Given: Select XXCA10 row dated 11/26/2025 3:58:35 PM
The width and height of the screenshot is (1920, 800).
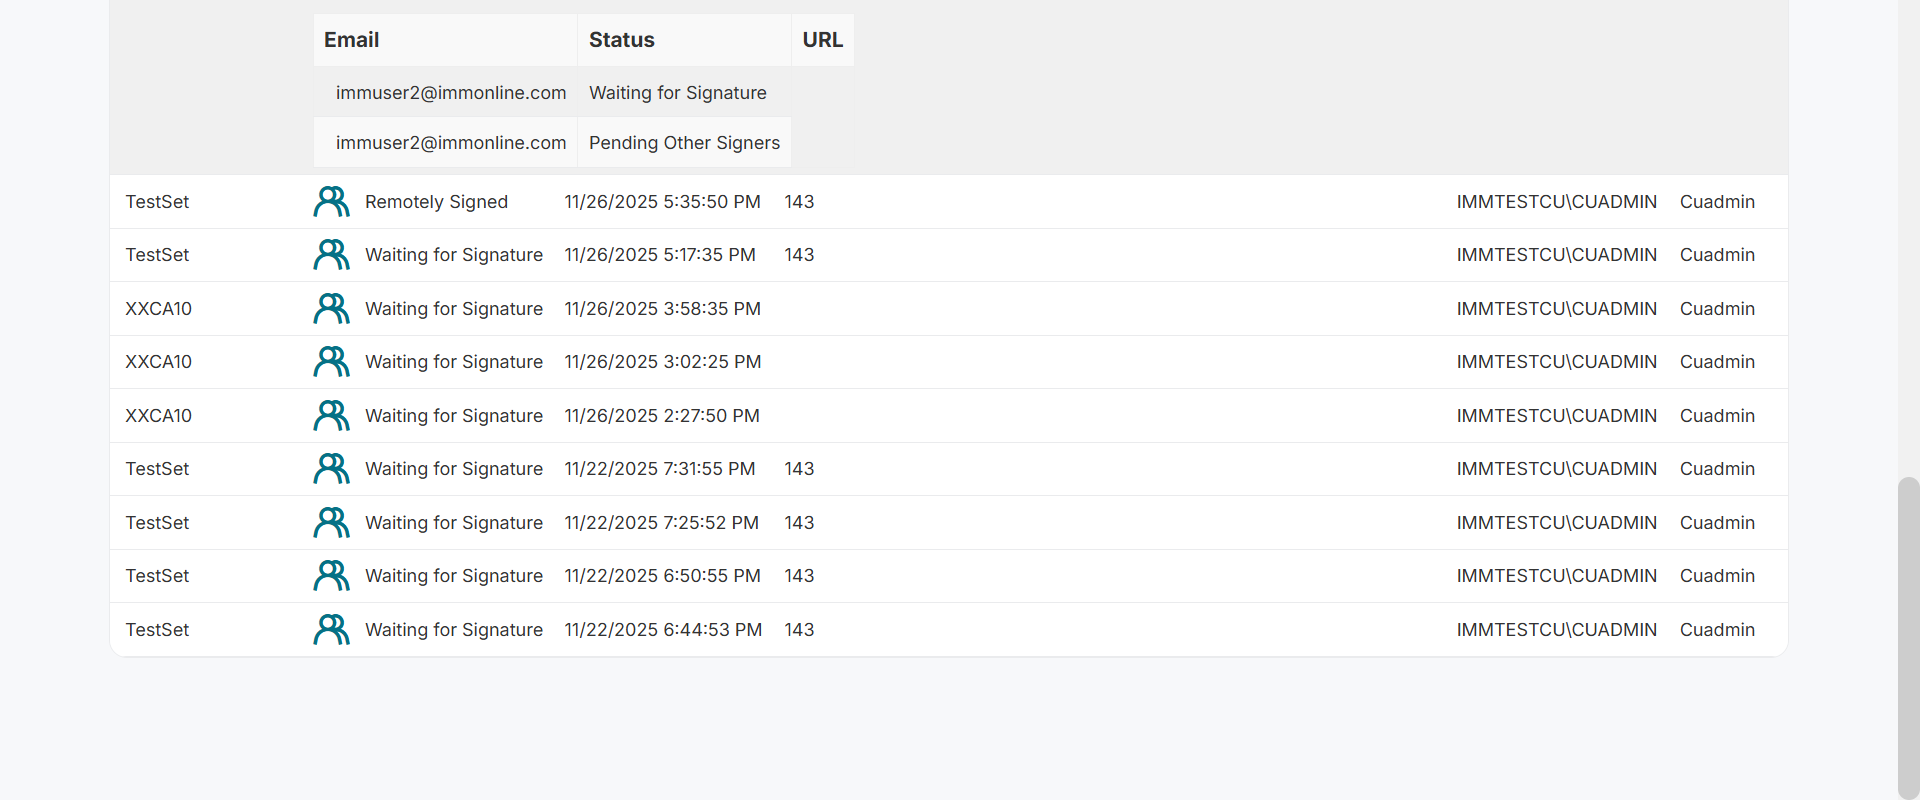Looking at the screenshot, I should pyautogui.click(x=158, y=309).
